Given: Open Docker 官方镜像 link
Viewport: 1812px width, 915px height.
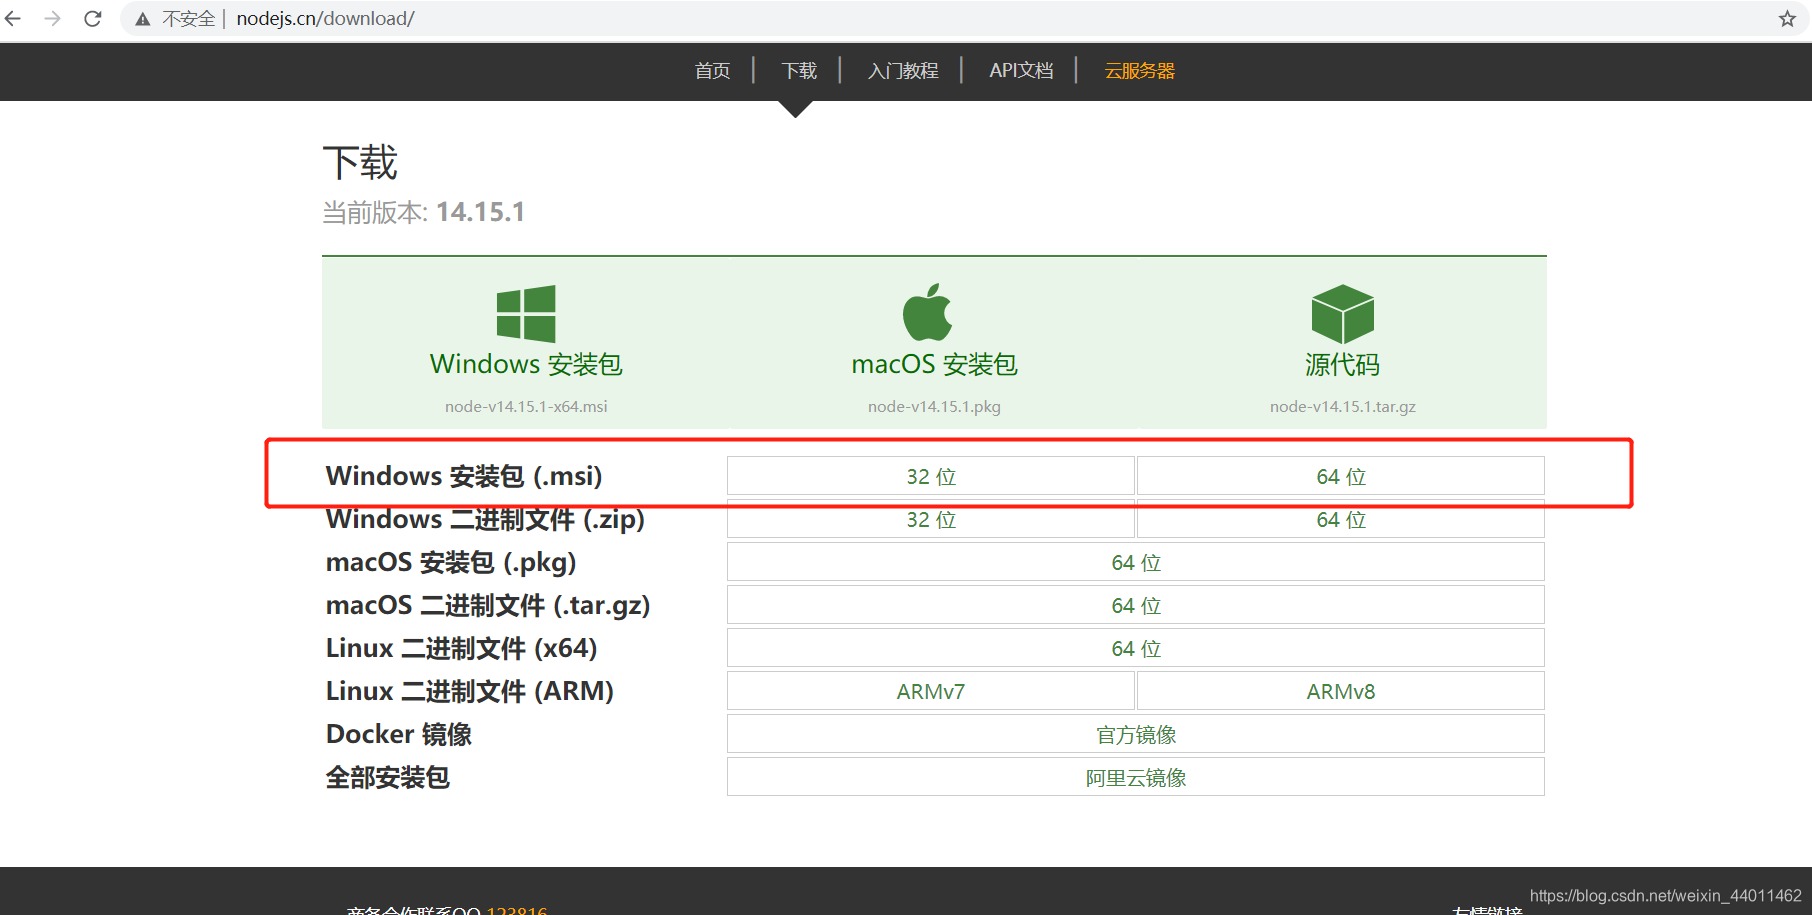Looking at the screenshot, I should (1136, 734).
